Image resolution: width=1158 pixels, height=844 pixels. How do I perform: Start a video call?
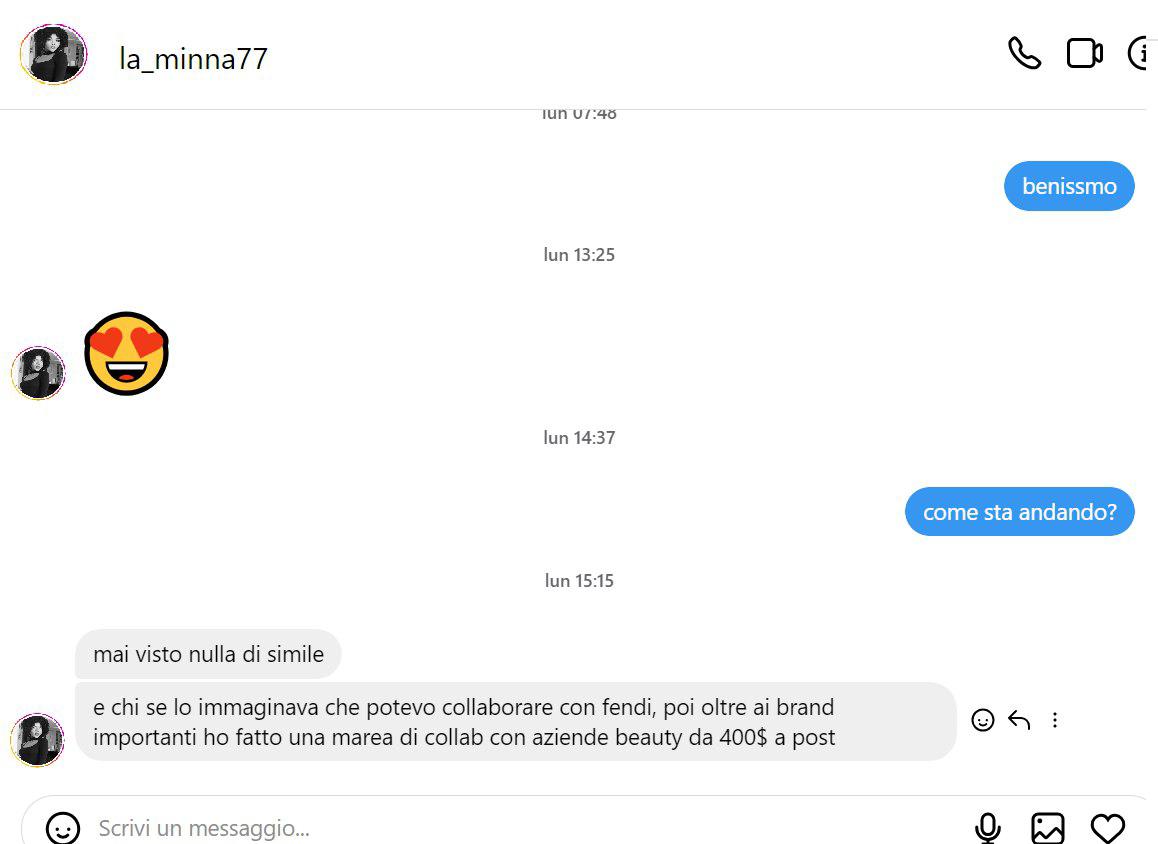point(1085,54)
